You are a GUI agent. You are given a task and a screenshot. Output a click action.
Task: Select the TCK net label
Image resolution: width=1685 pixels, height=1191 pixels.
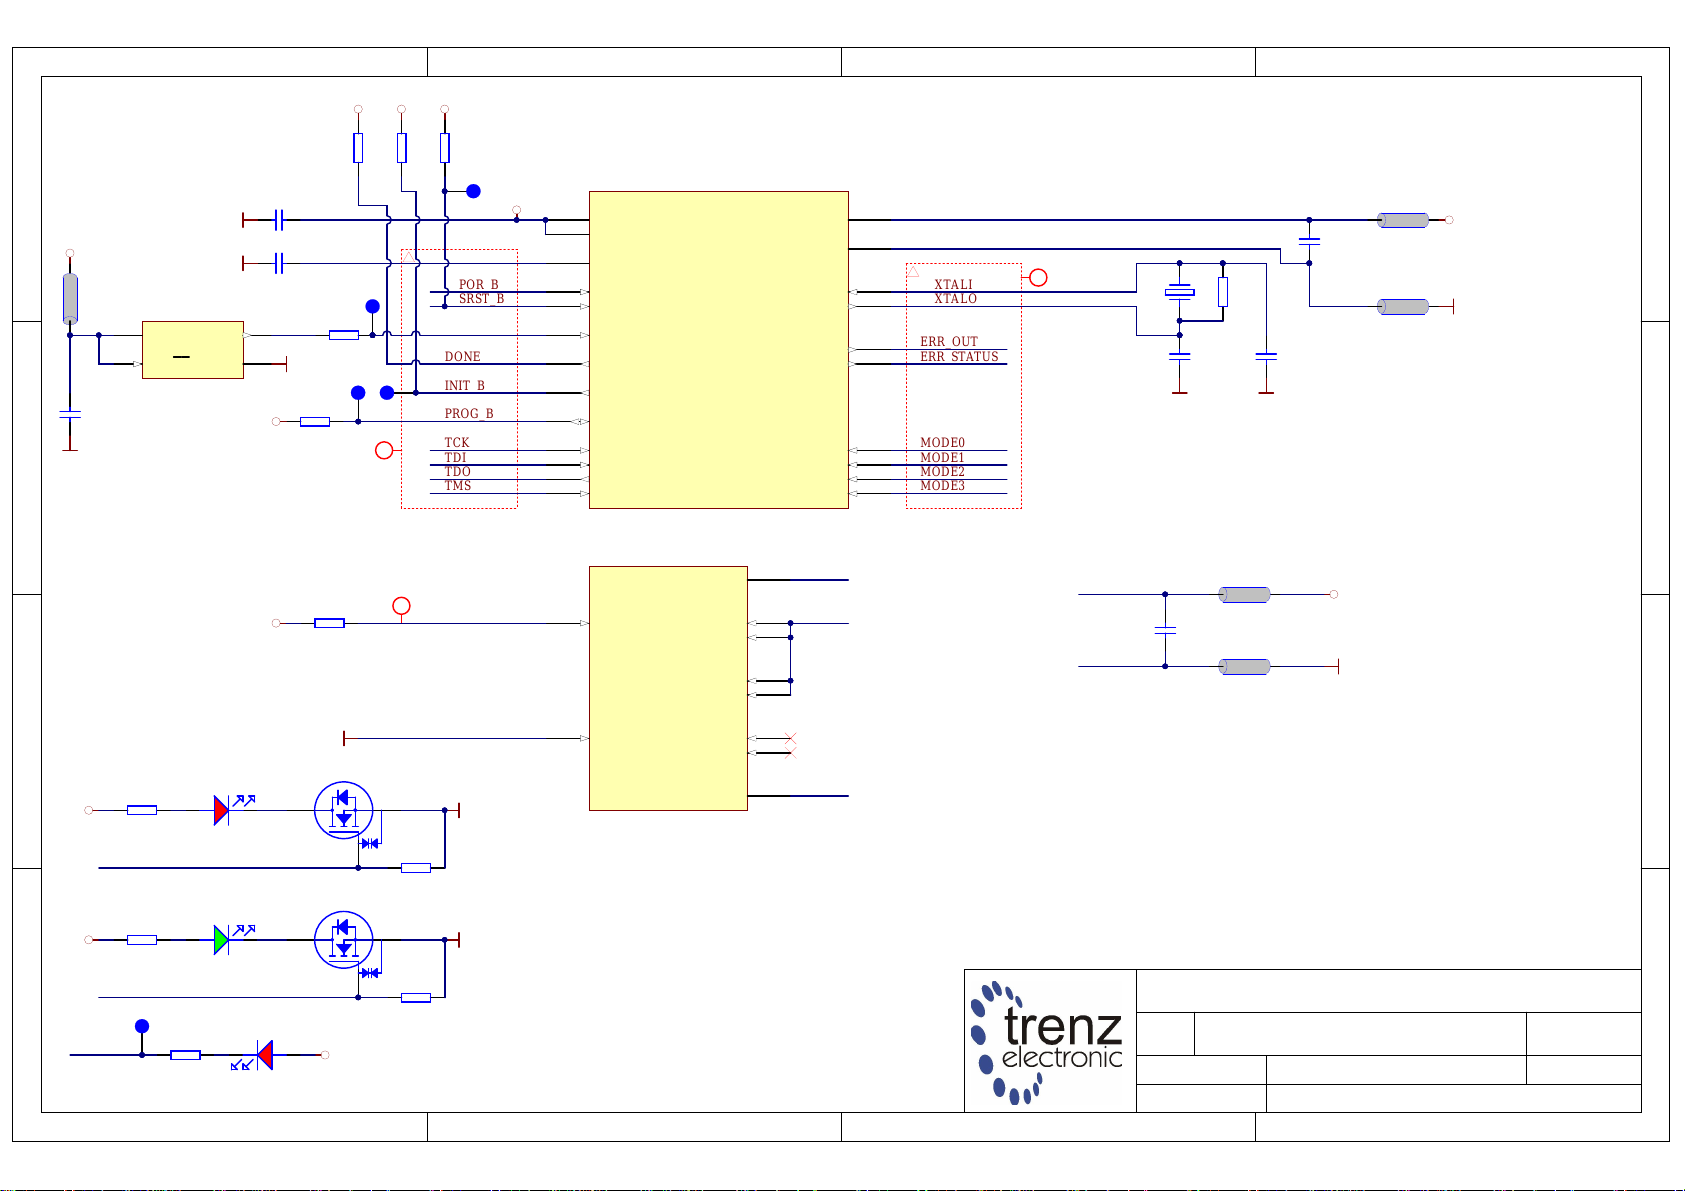coord(457,443)
